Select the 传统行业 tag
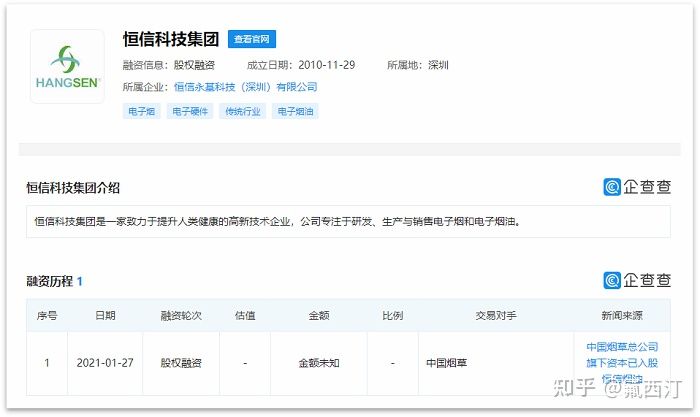The height and width of the screenshot is (417, 700). click(242, 111)
